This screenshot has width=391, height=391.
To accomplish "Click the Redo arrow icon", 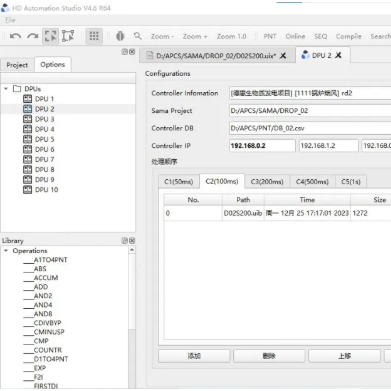I will coord(32,36).
